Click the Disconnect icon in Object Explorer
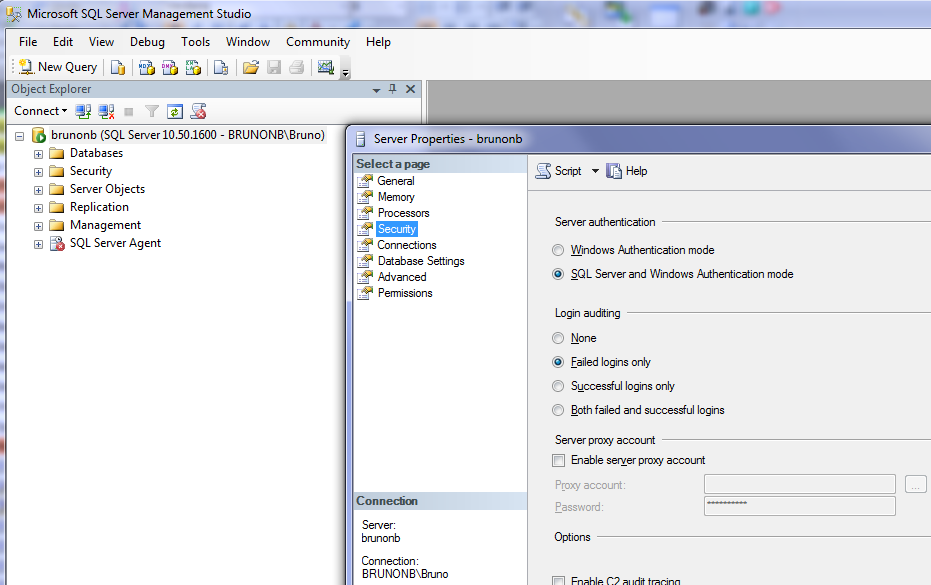This screenshot has height=585, width=931. pyautogui.click(x=106, y=111)
